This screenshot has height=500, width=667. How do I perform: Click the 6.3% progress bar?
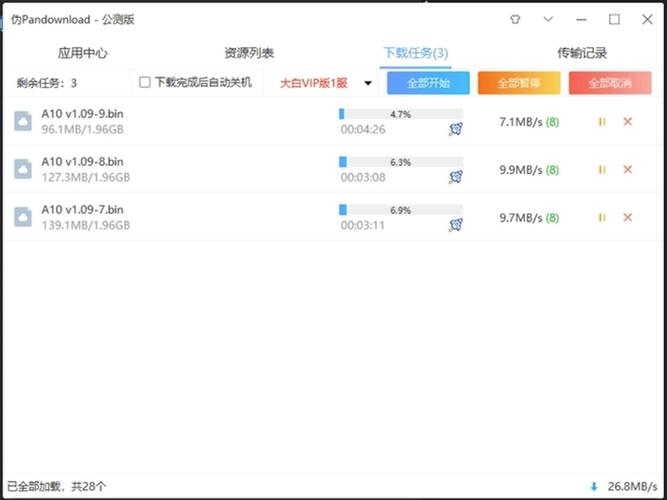(x=401, y=162)
